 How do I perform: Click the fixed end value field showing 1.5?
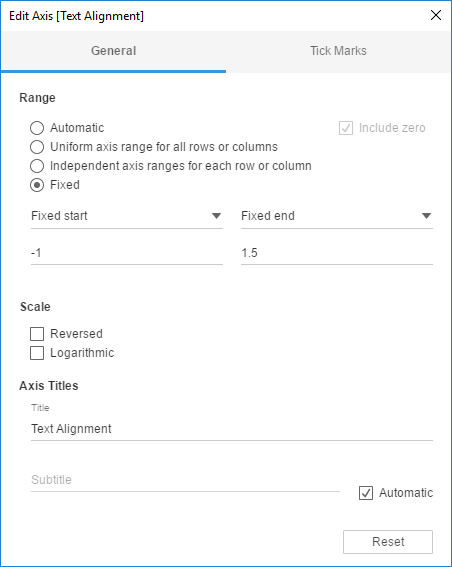click(337, 253)
